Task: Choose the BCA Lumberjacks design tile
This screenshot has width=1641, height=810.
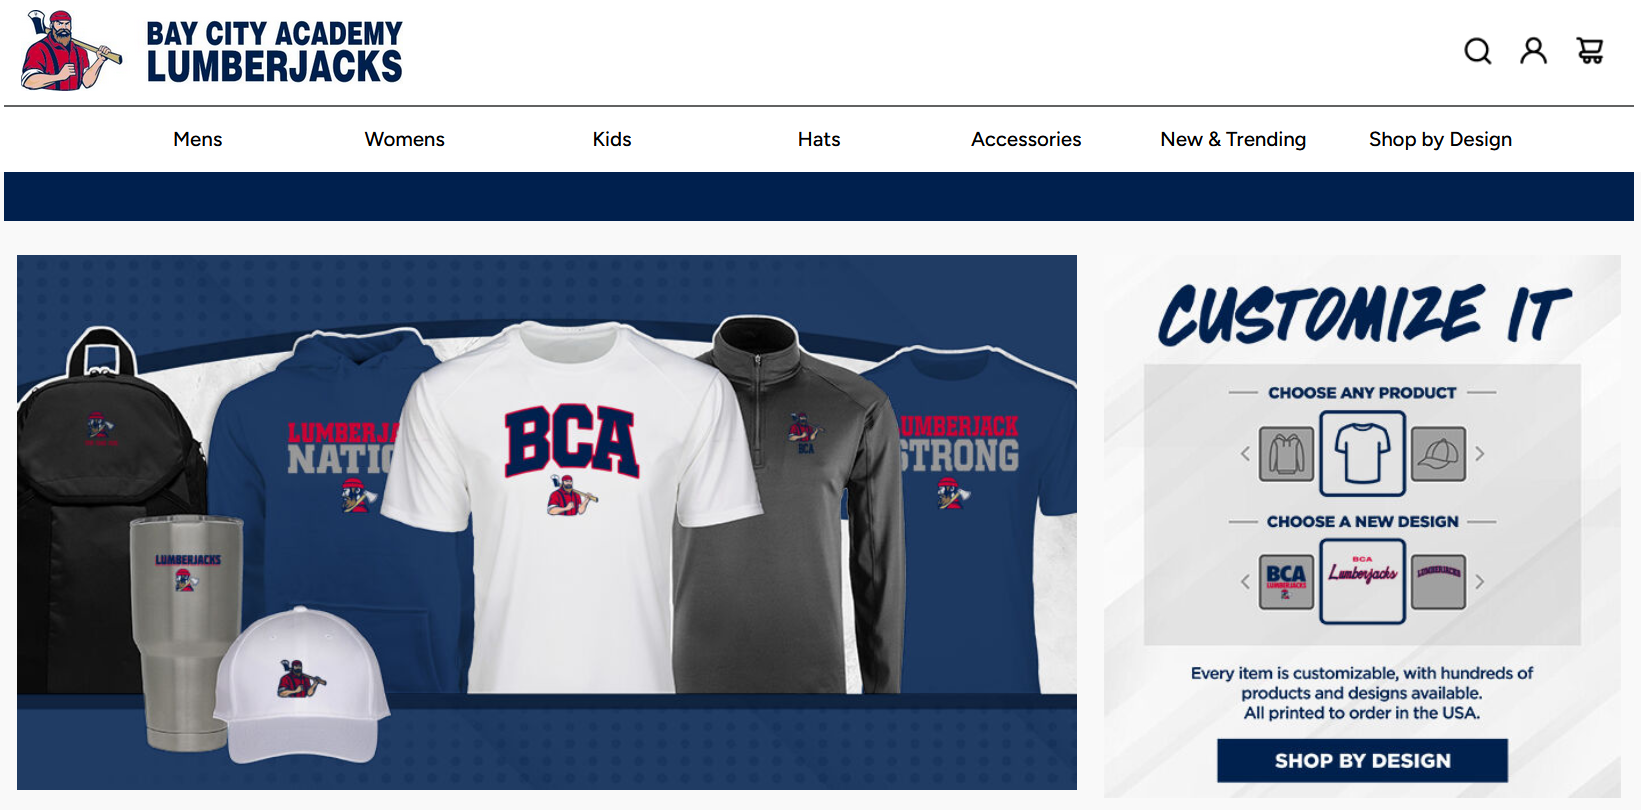Action: [1286, 582]
